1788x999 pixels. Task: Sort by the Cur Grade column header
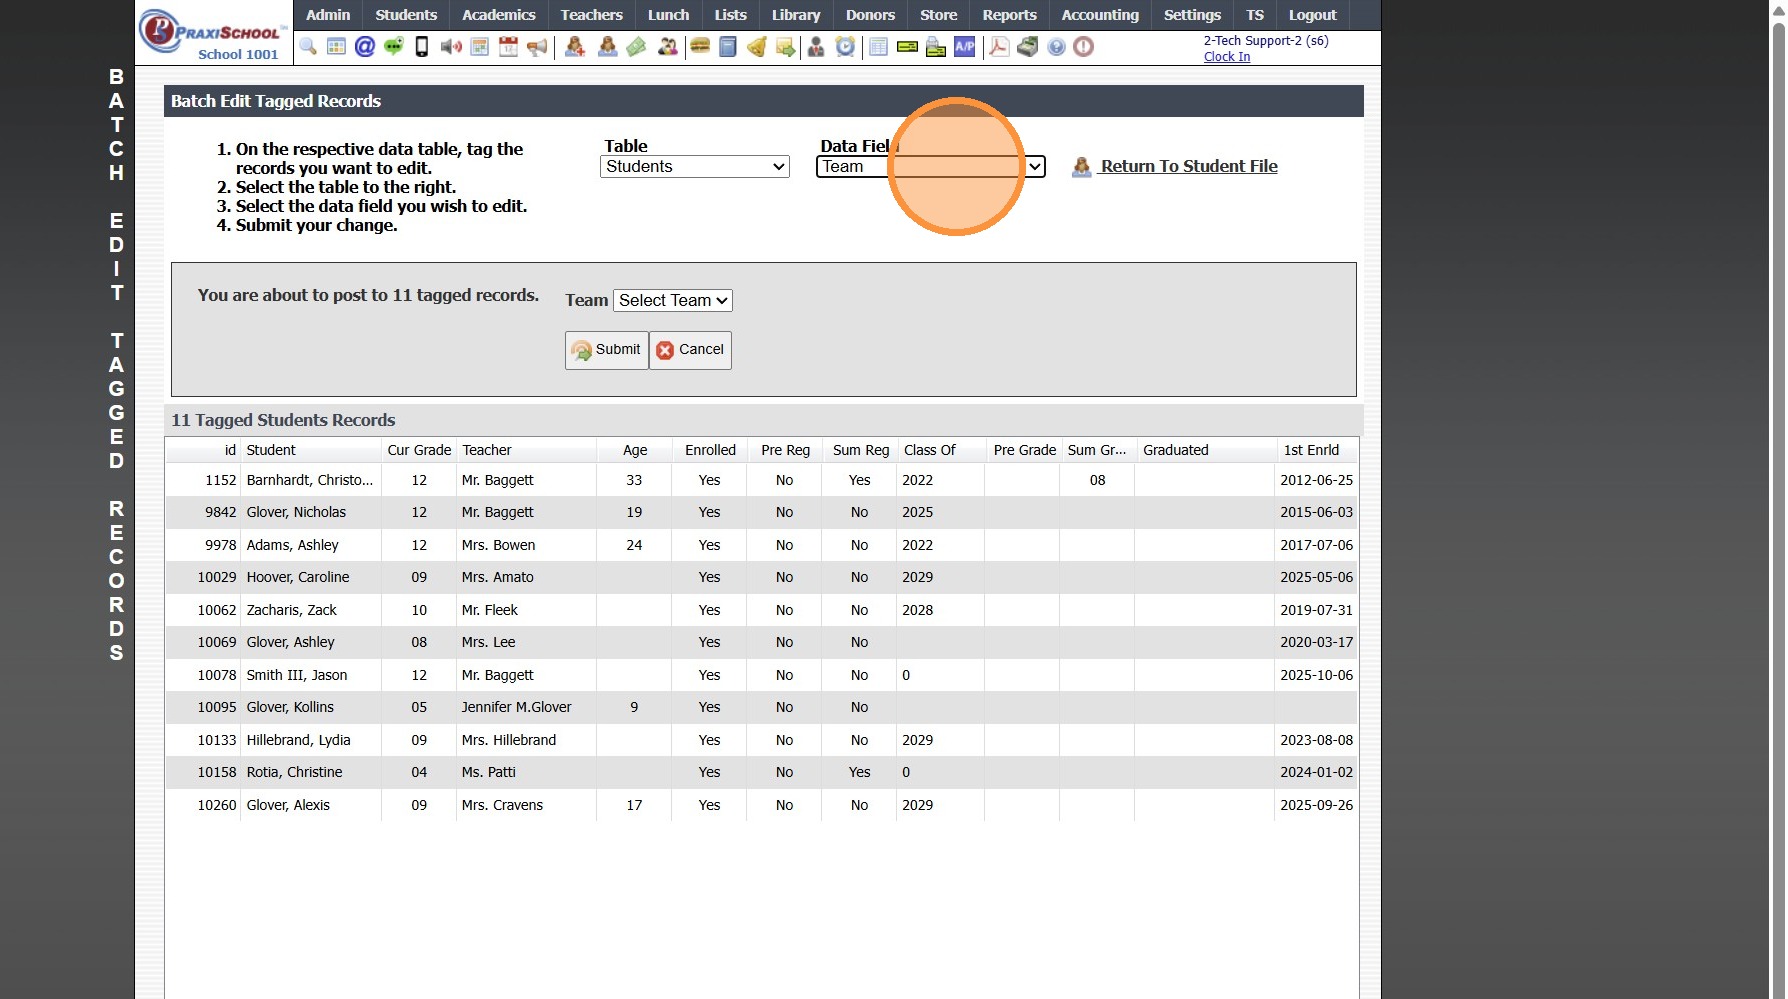pos(419,450)
